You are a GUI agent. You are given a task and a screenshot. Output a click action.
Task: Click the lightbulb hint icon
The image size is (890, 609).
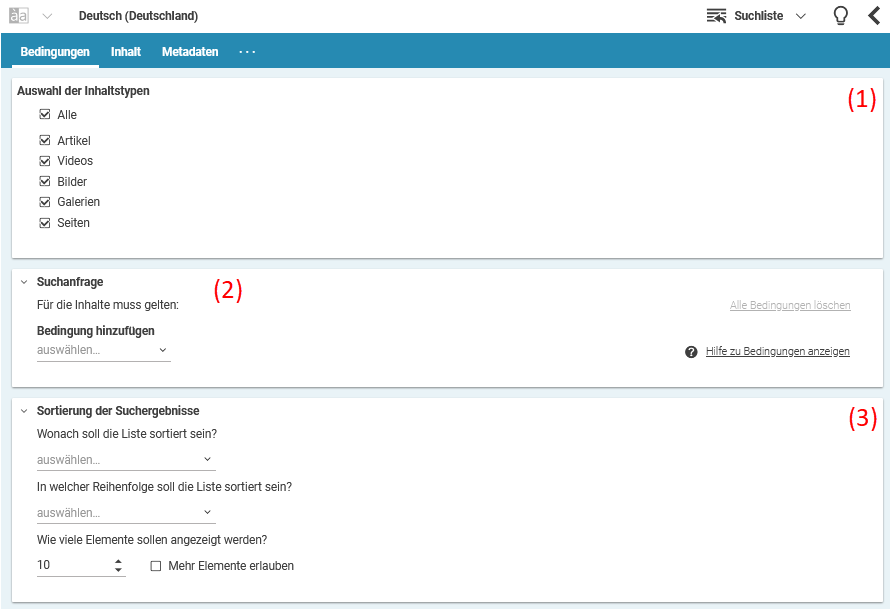841,15
